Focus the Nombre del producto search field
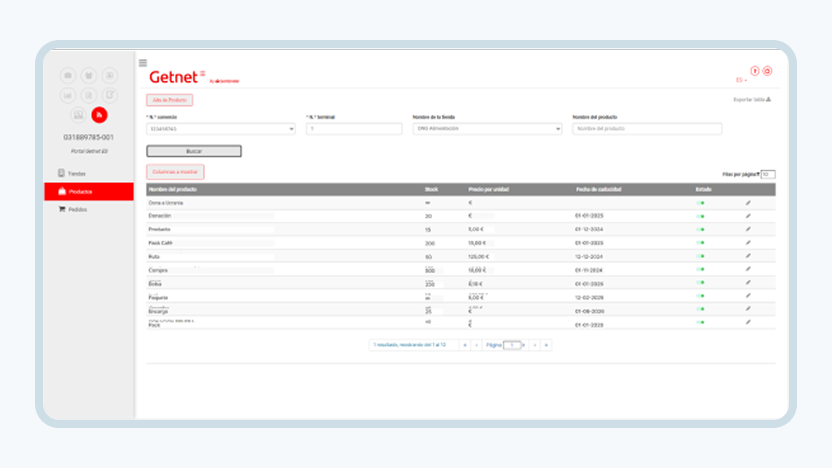The height and width of the screenshot is (468, 832). tap(647, 129)
